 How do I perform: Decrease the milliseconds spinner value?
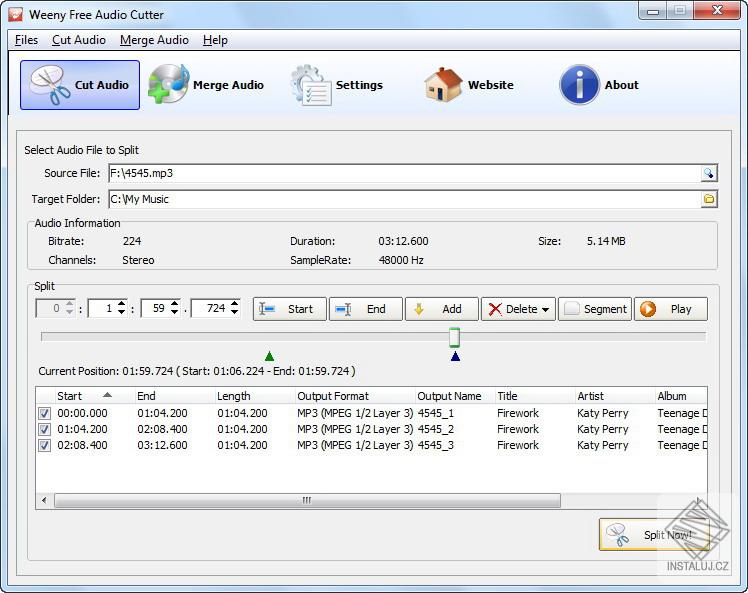point(234,312)
